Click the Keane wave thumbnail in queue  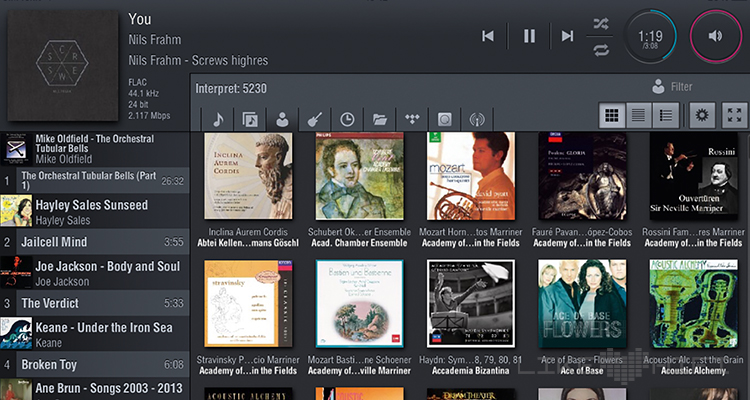tap(16, 333)
